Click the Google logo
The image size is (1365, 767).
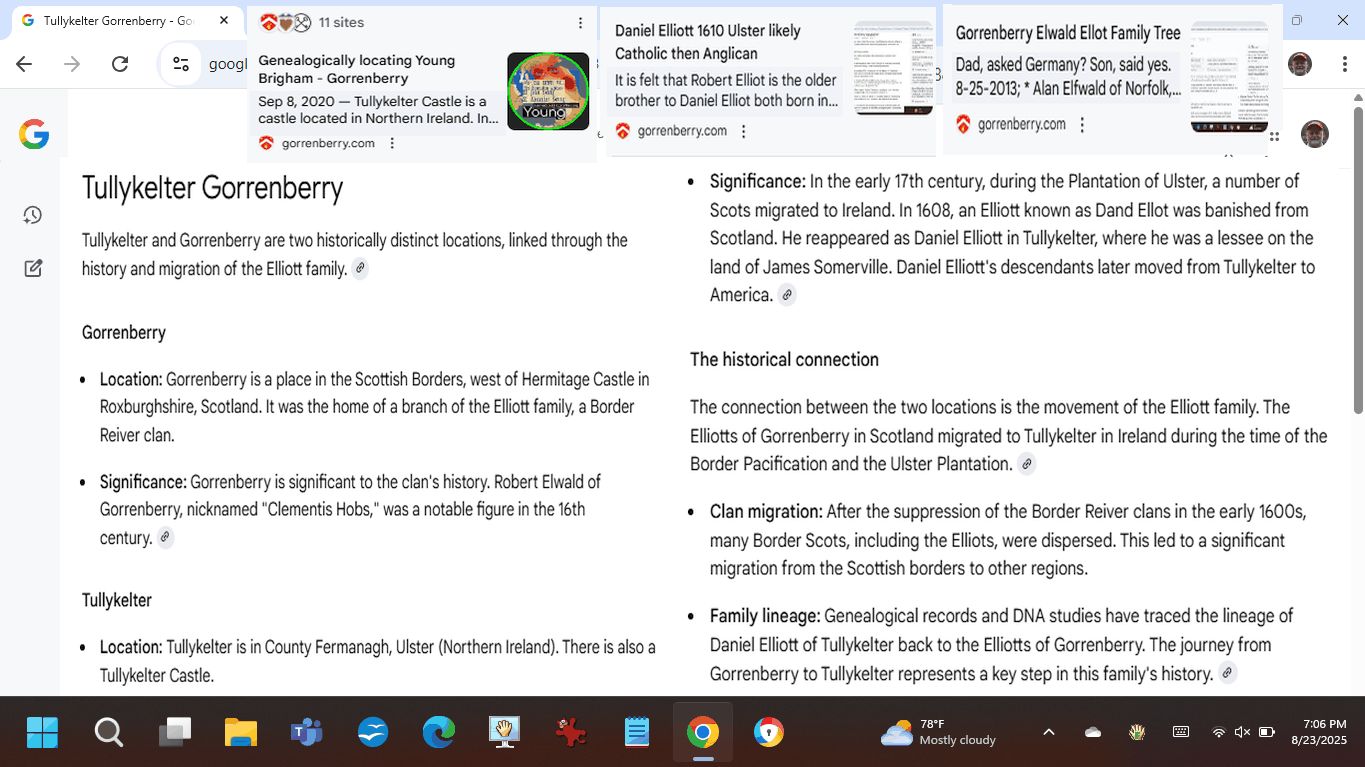pos(34,134)
